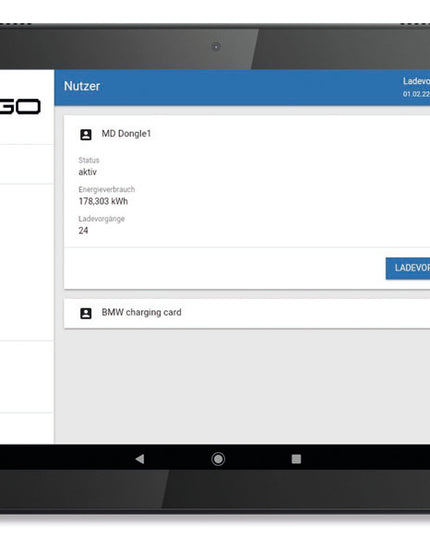Viewport: 430px width, 537px height.
Task: Tap the Android back navigation button
Action: (140, 459)
